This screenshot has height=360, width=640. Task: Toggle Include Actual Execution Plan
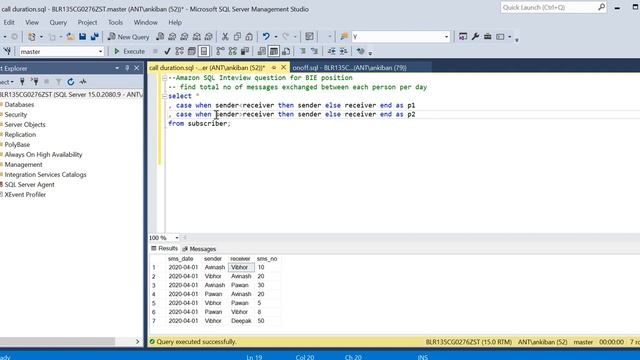[x=220, y=51]
